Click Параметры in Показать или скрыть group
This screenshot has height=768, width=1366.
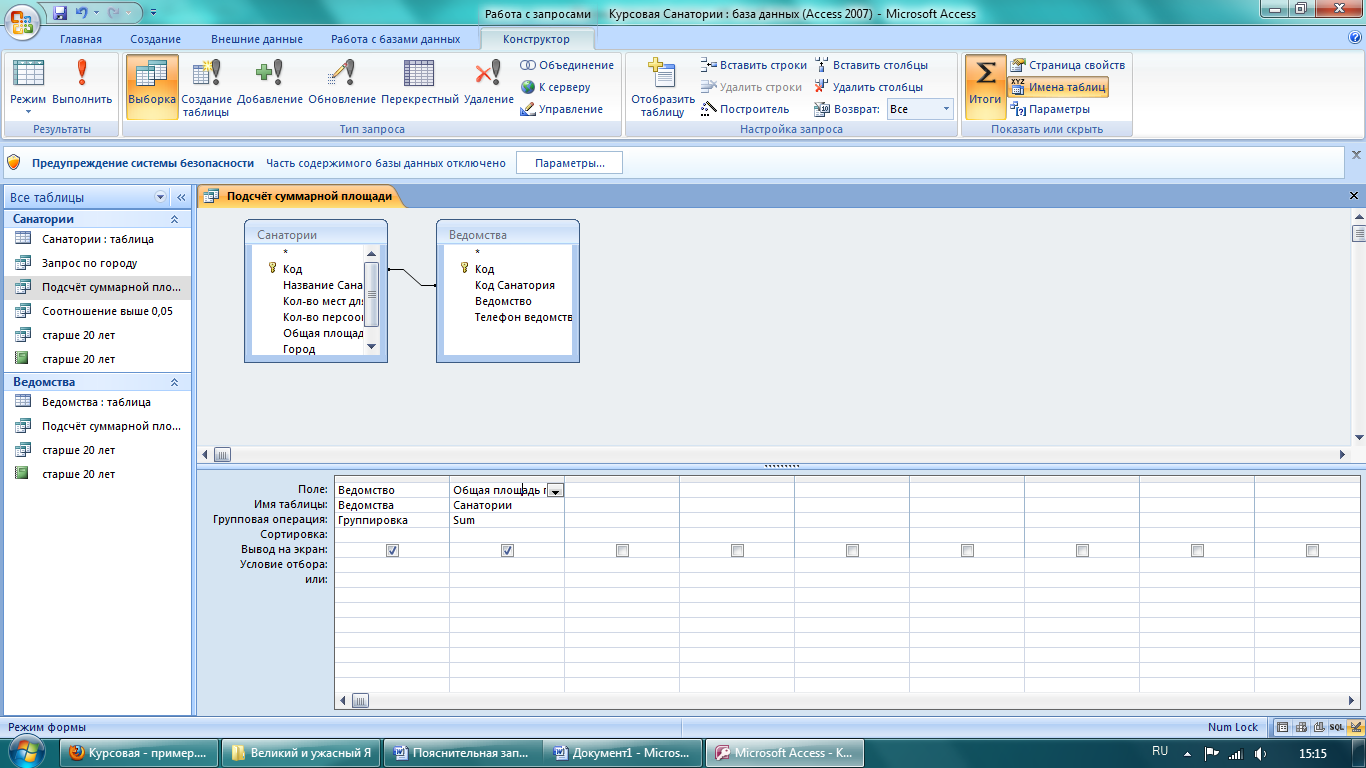1050,109
